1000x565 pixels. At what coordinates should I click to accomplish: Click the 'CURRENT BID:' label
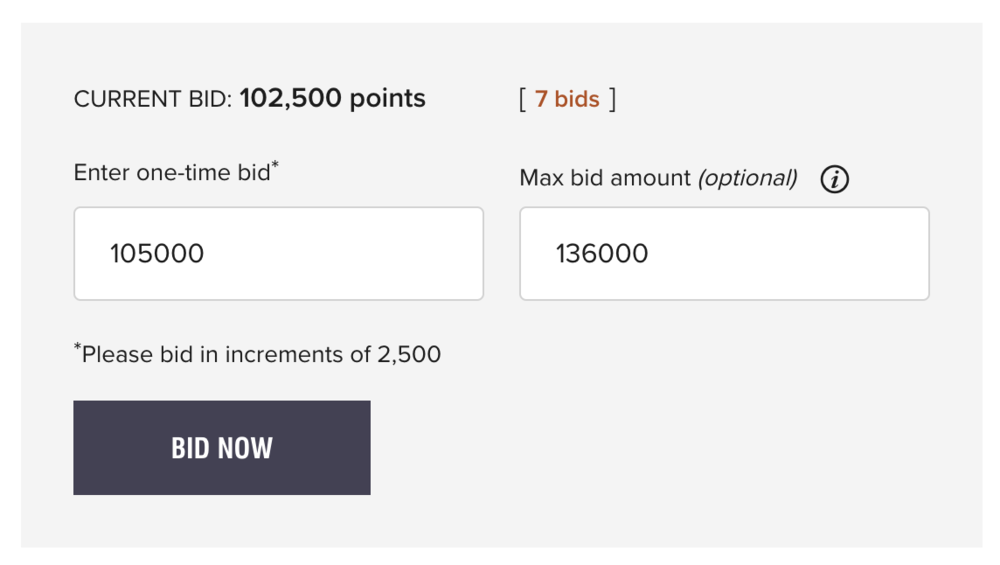click(152, 99)
